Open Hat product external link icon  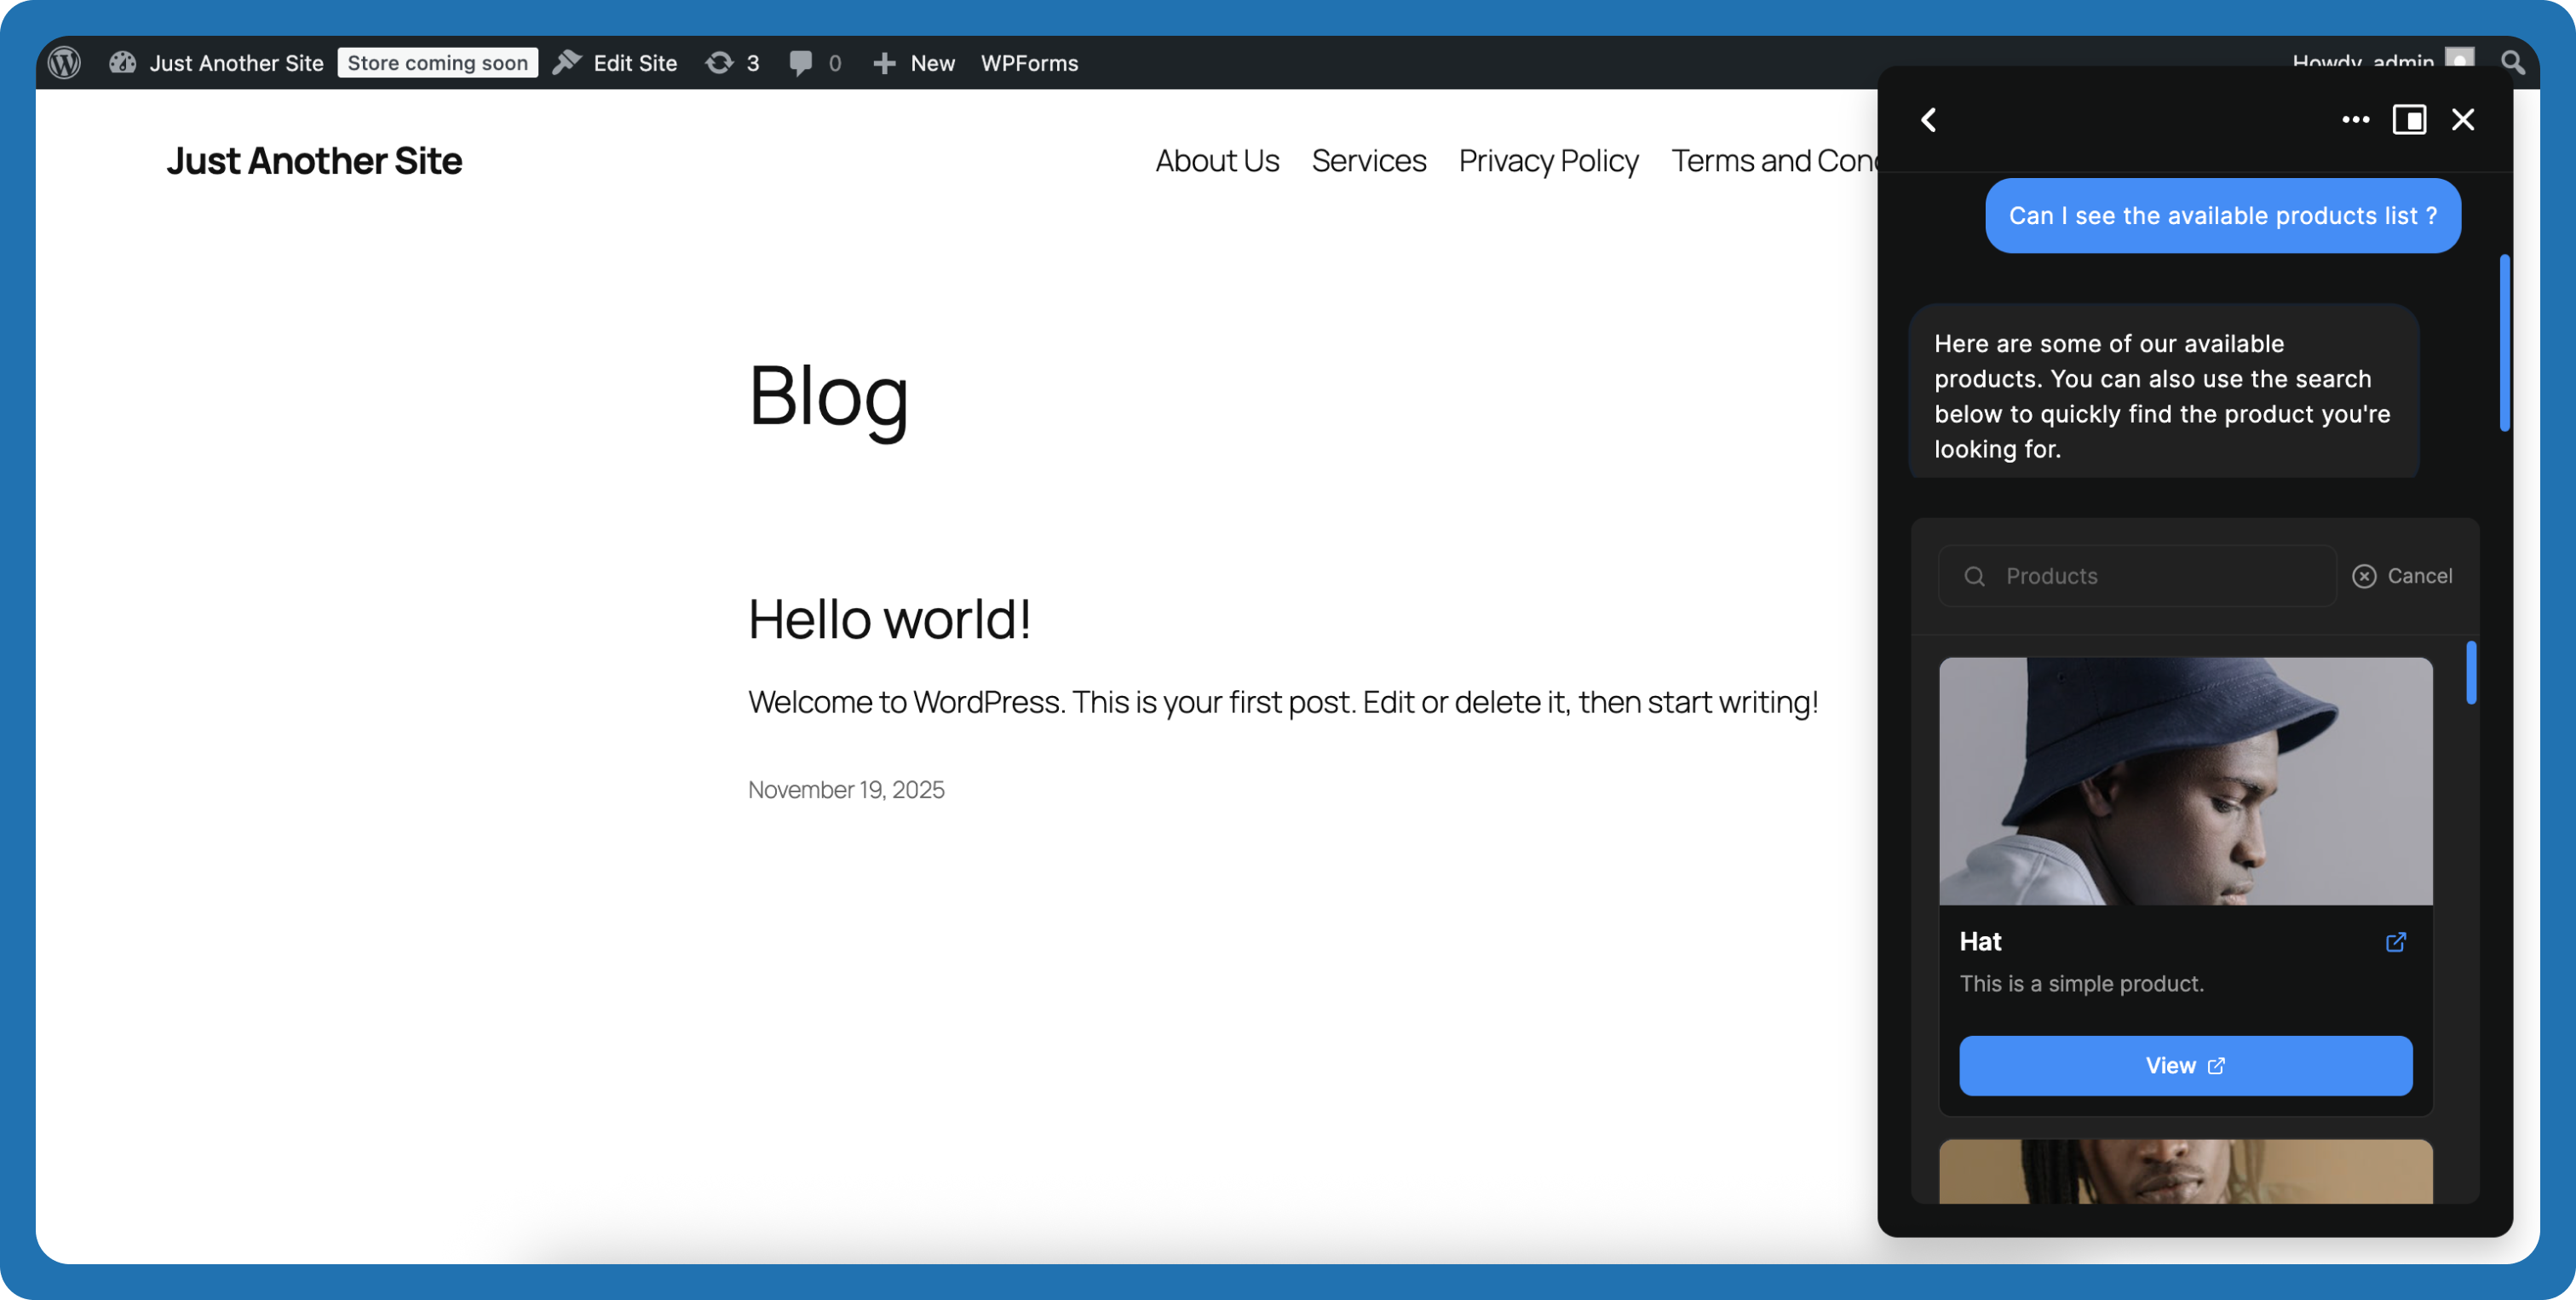click(2396, 942)
